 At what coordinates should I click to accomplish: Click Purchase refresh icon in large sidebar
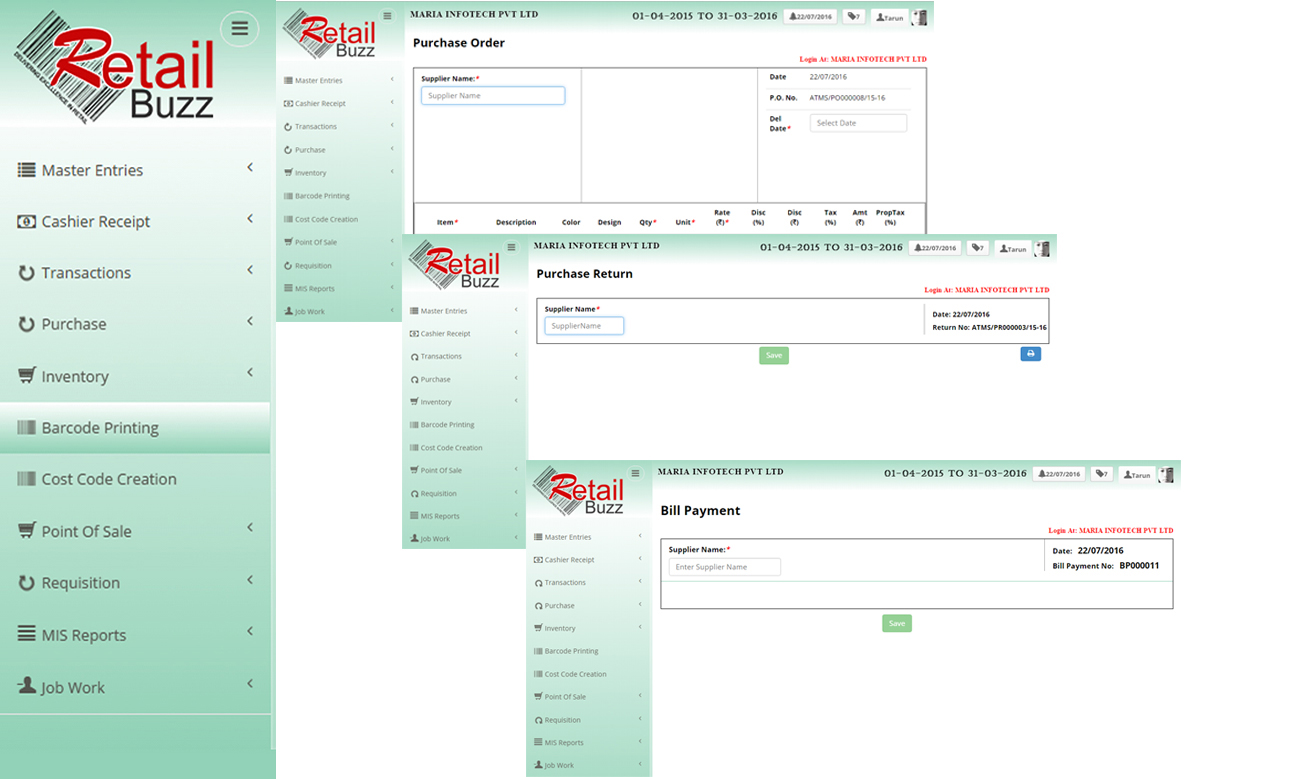pos(27,324)
